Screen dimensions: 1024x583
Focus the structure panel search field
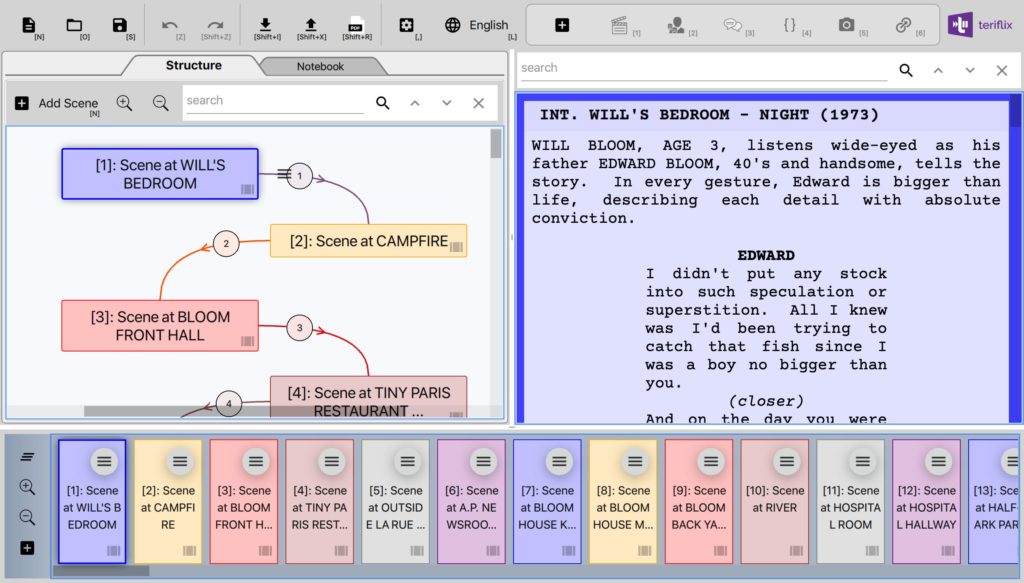point(275,101)
